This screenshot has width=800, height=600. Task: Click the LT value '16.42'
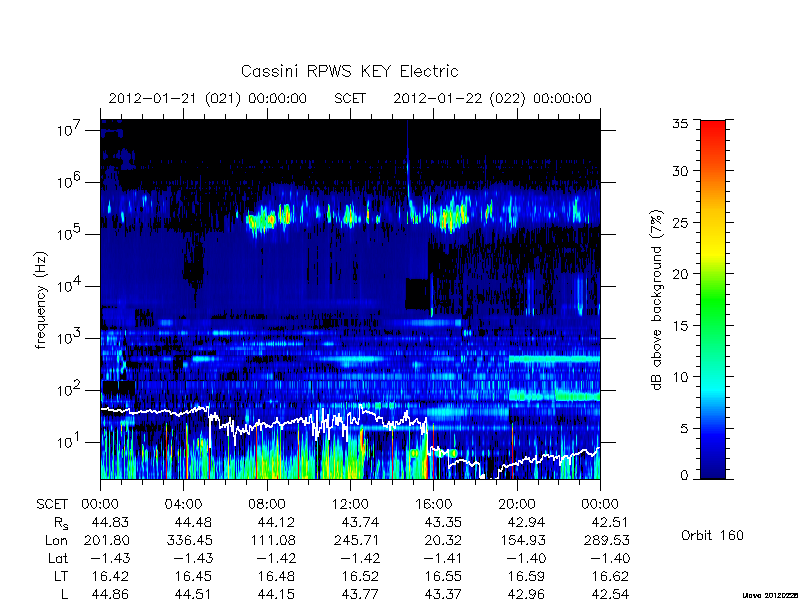(x=110, y=577)
